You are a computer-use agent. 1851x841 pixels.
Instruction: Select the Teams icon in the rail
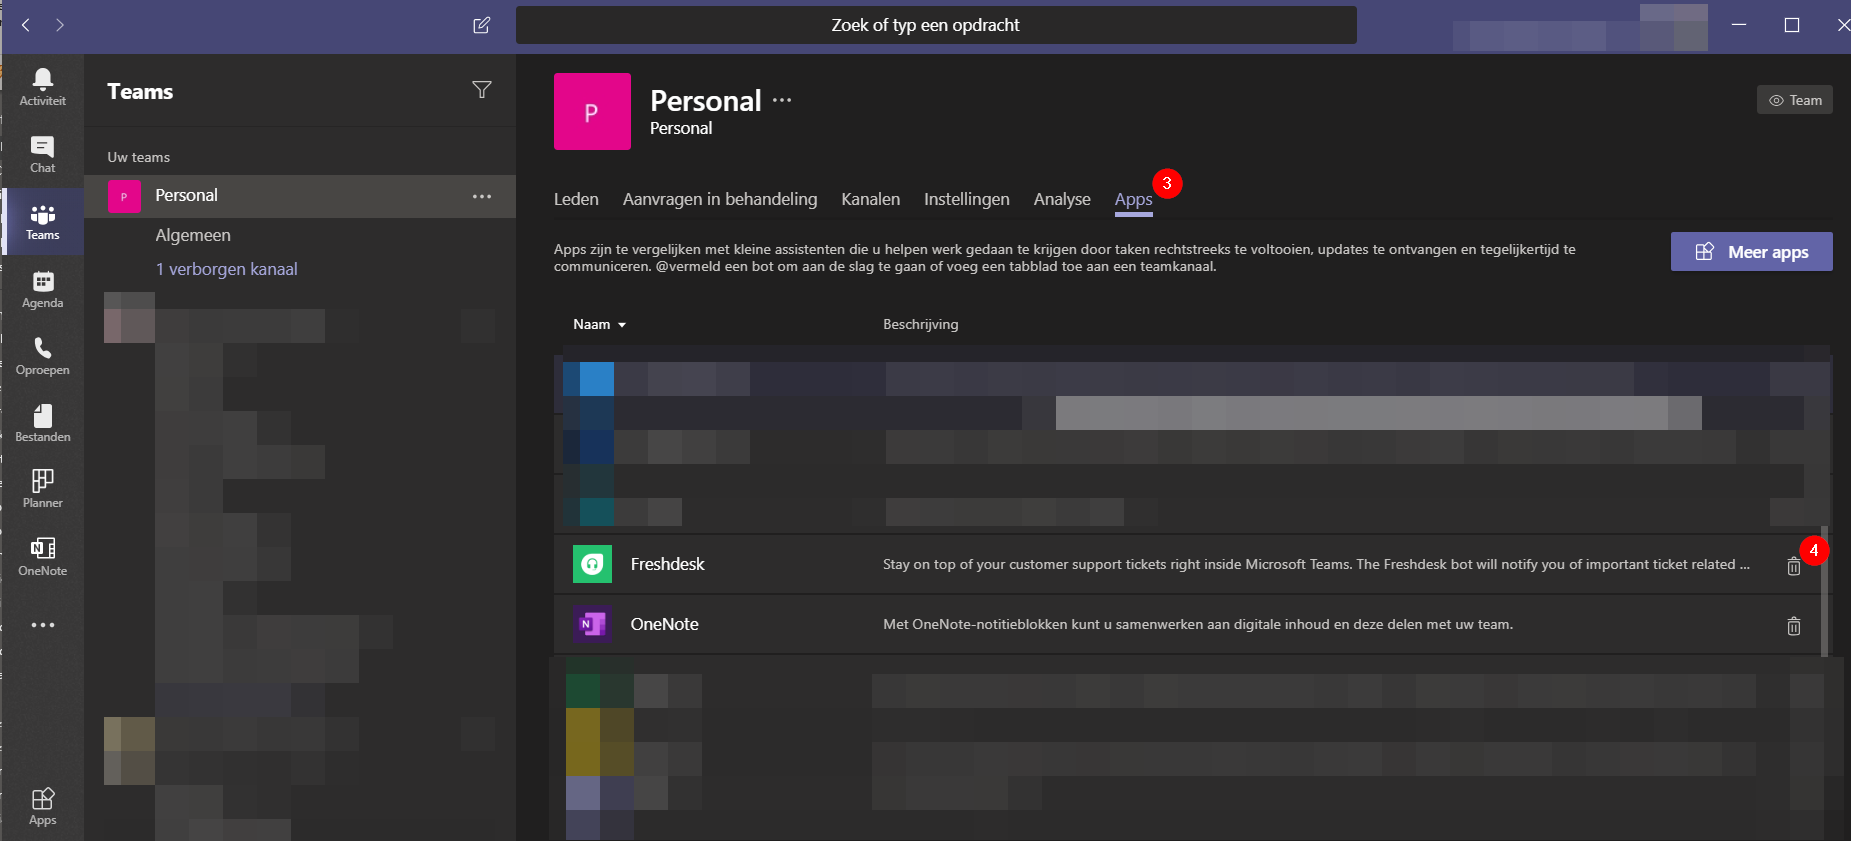click(42, 221)
